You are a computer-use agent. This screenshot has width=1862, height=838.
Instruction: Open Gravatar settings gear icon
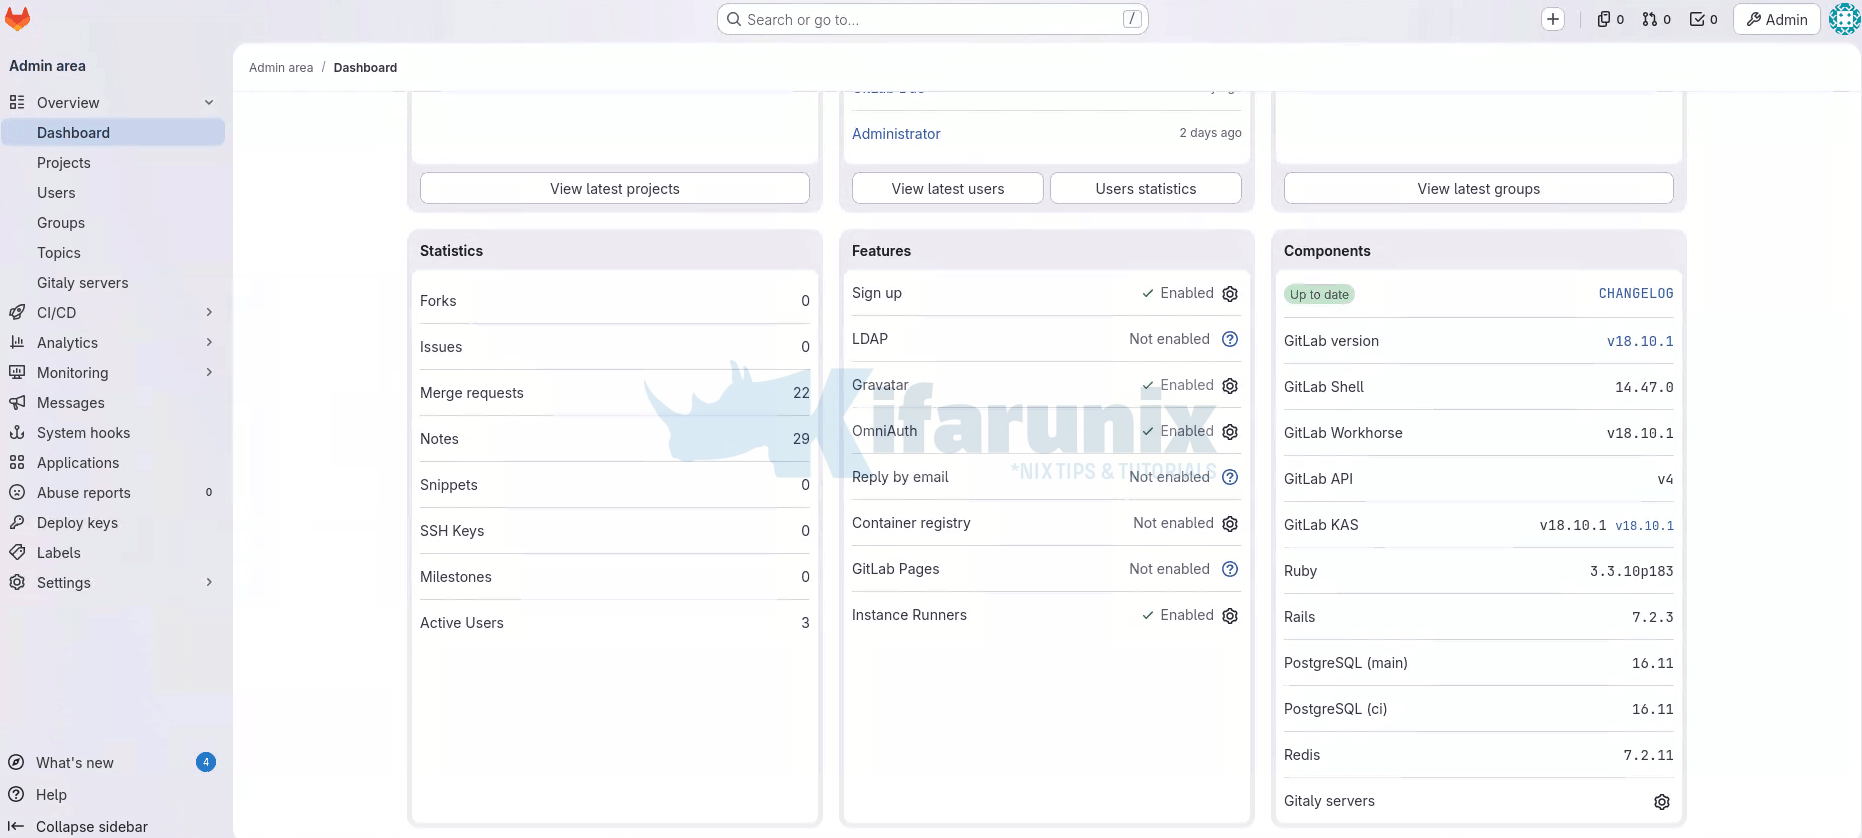(1230, 386)
